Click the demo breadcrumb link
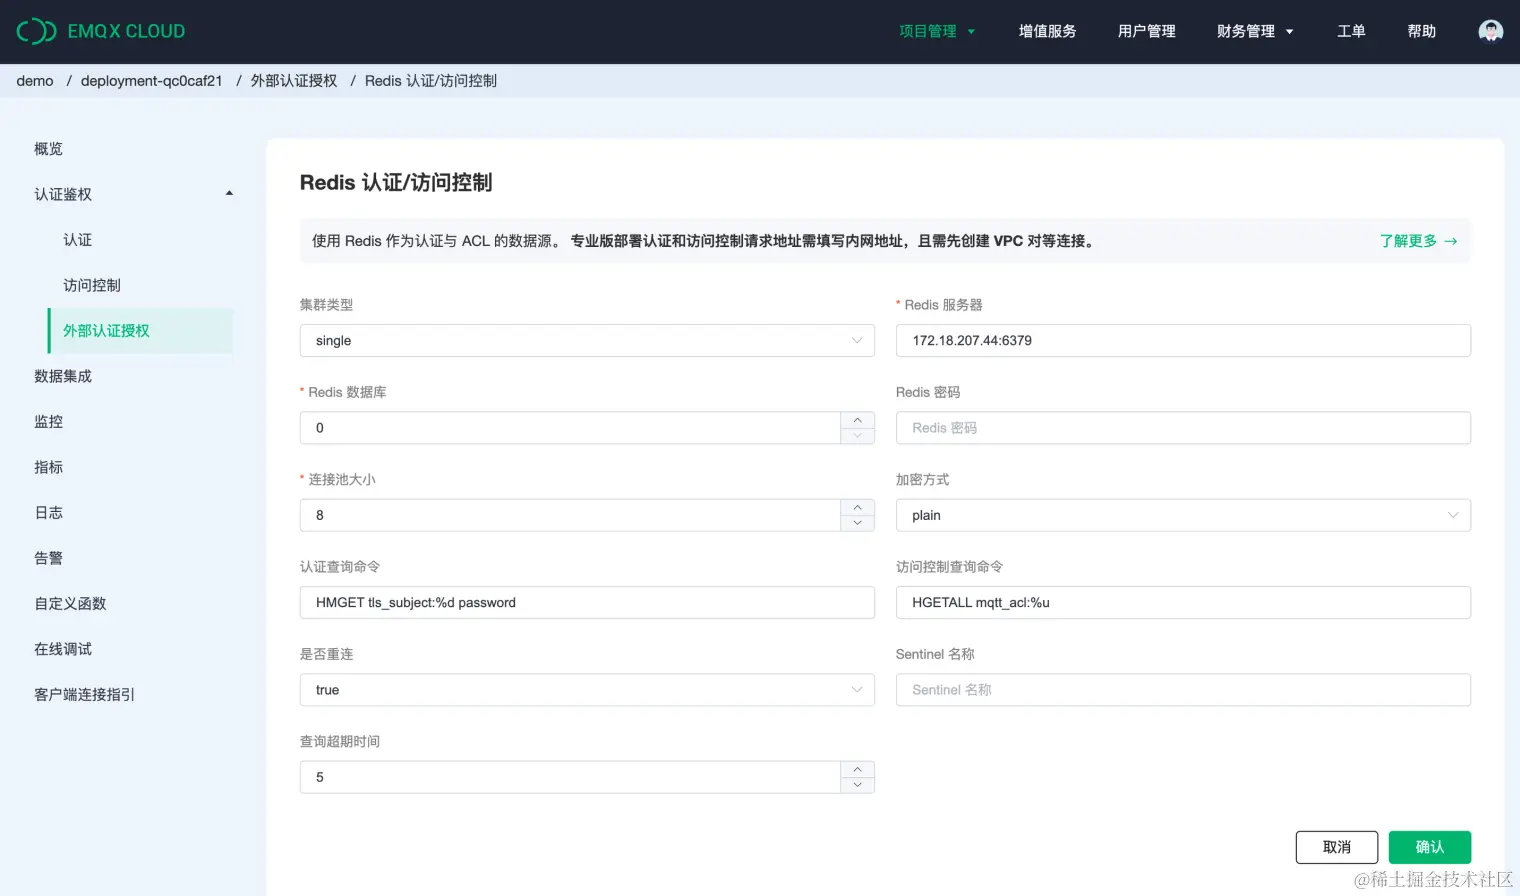The image size is (1520, 896). [35, 81]
